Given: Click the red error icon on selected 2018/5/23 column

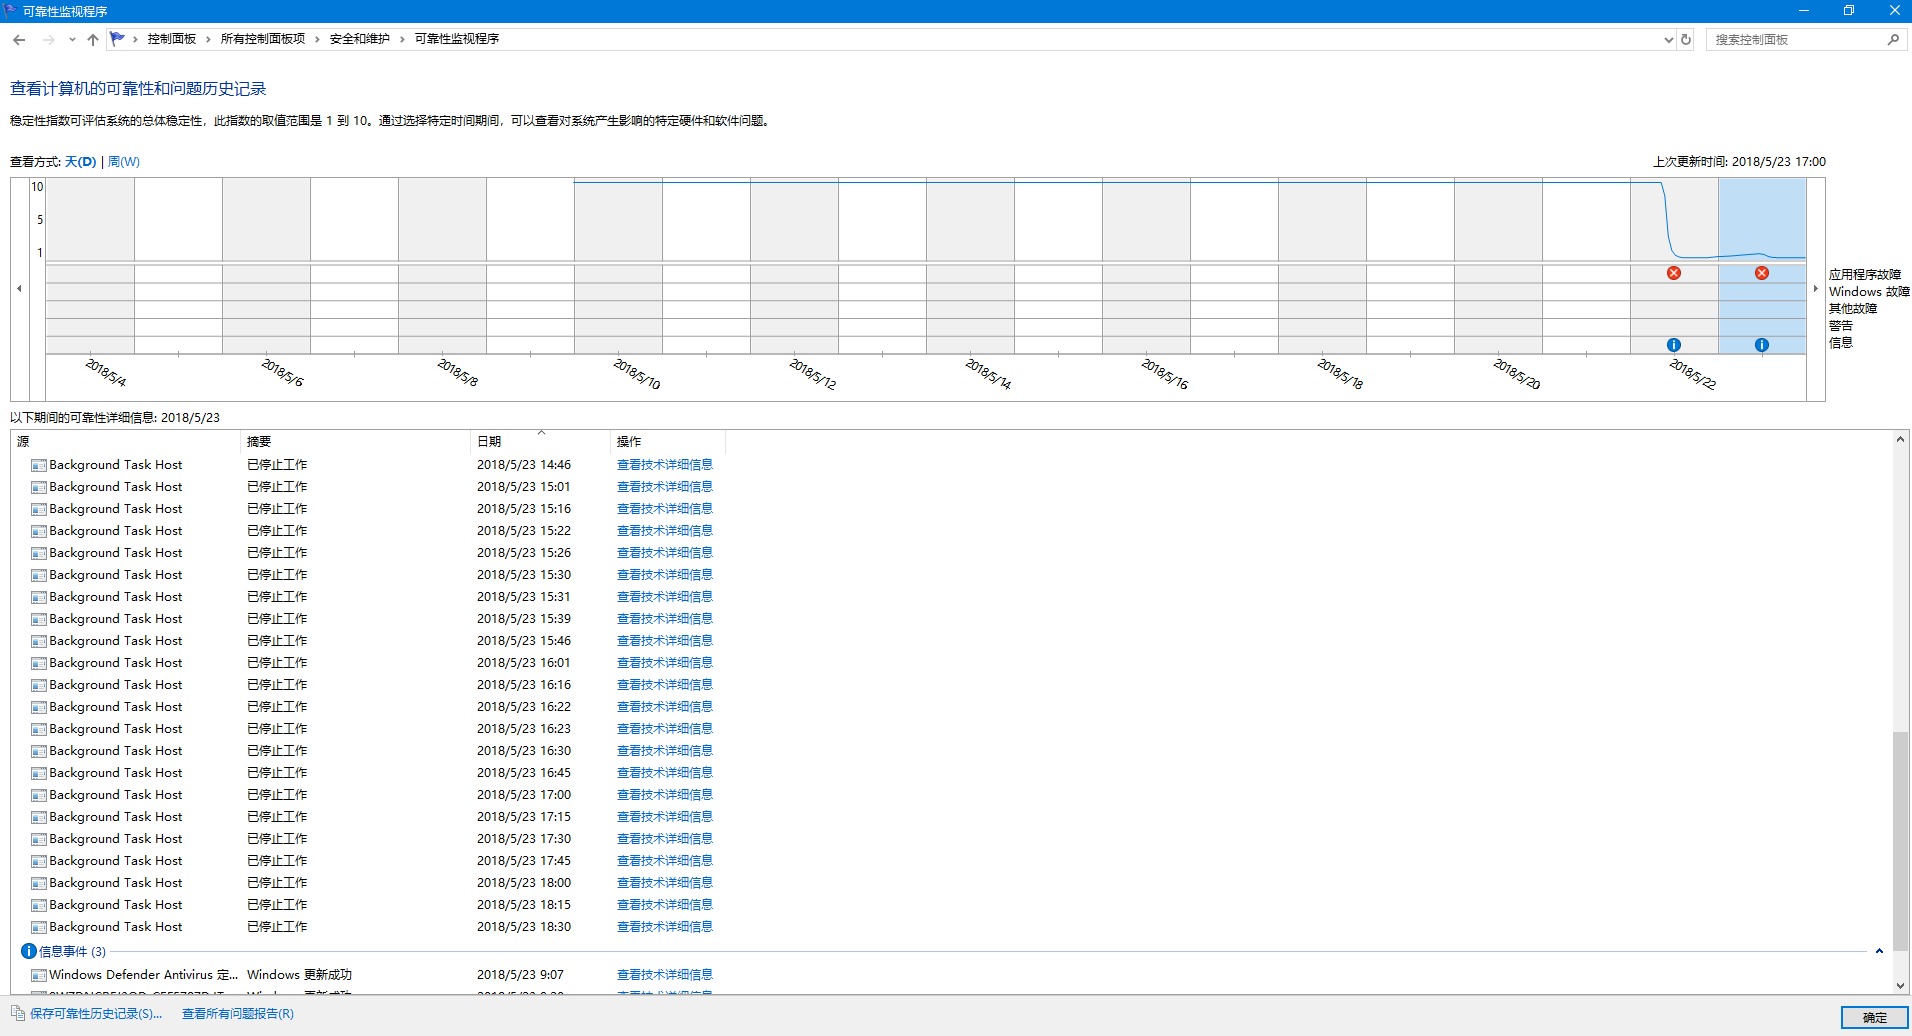Looking at the screenshot, I should pyautogui.click(x=1762, y=273).
